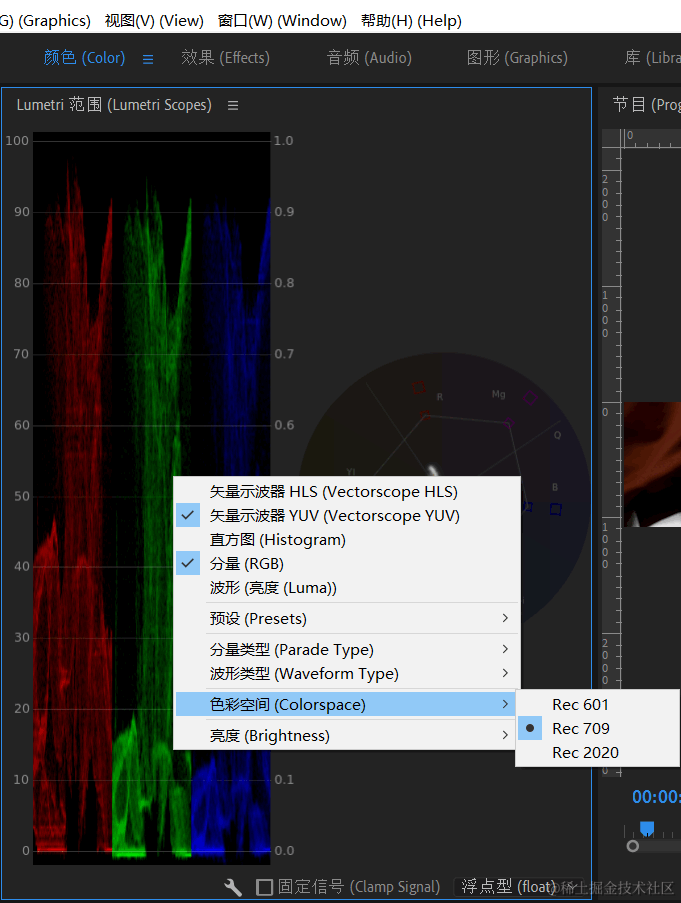This screenshot has height=903, width=681.
Task: Select Rec 709 colorspace option
Action: coord(598,729)
